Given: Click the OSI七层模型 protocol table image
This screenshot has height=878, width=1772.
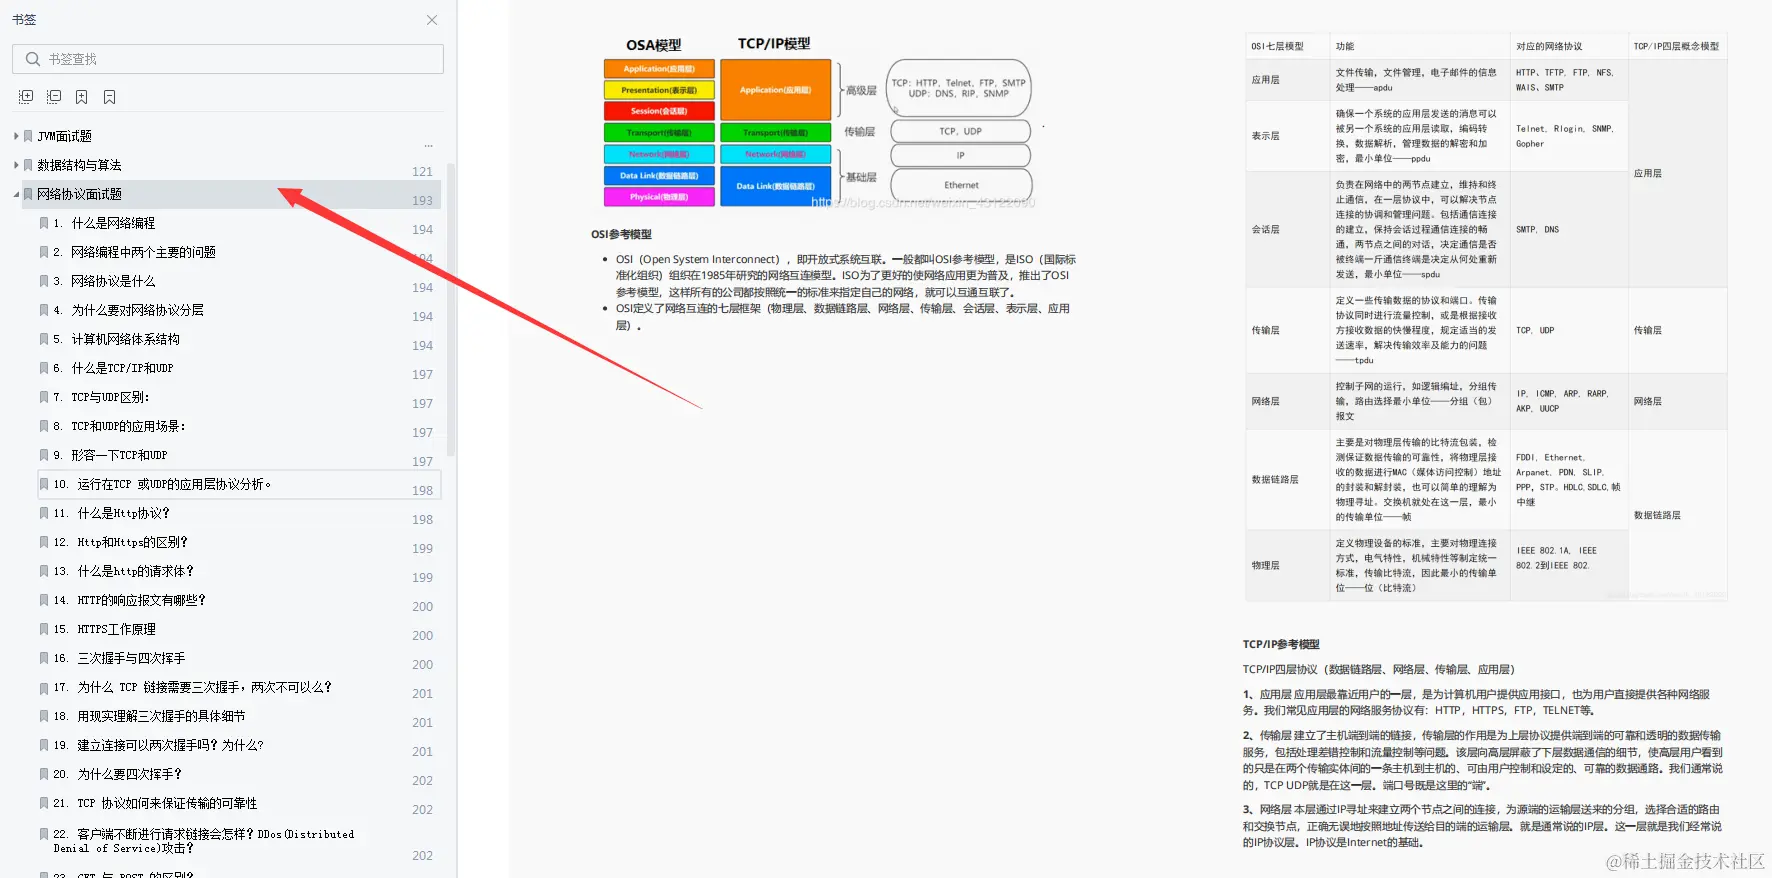Looking at the screenshot, I should (1486, 317).
